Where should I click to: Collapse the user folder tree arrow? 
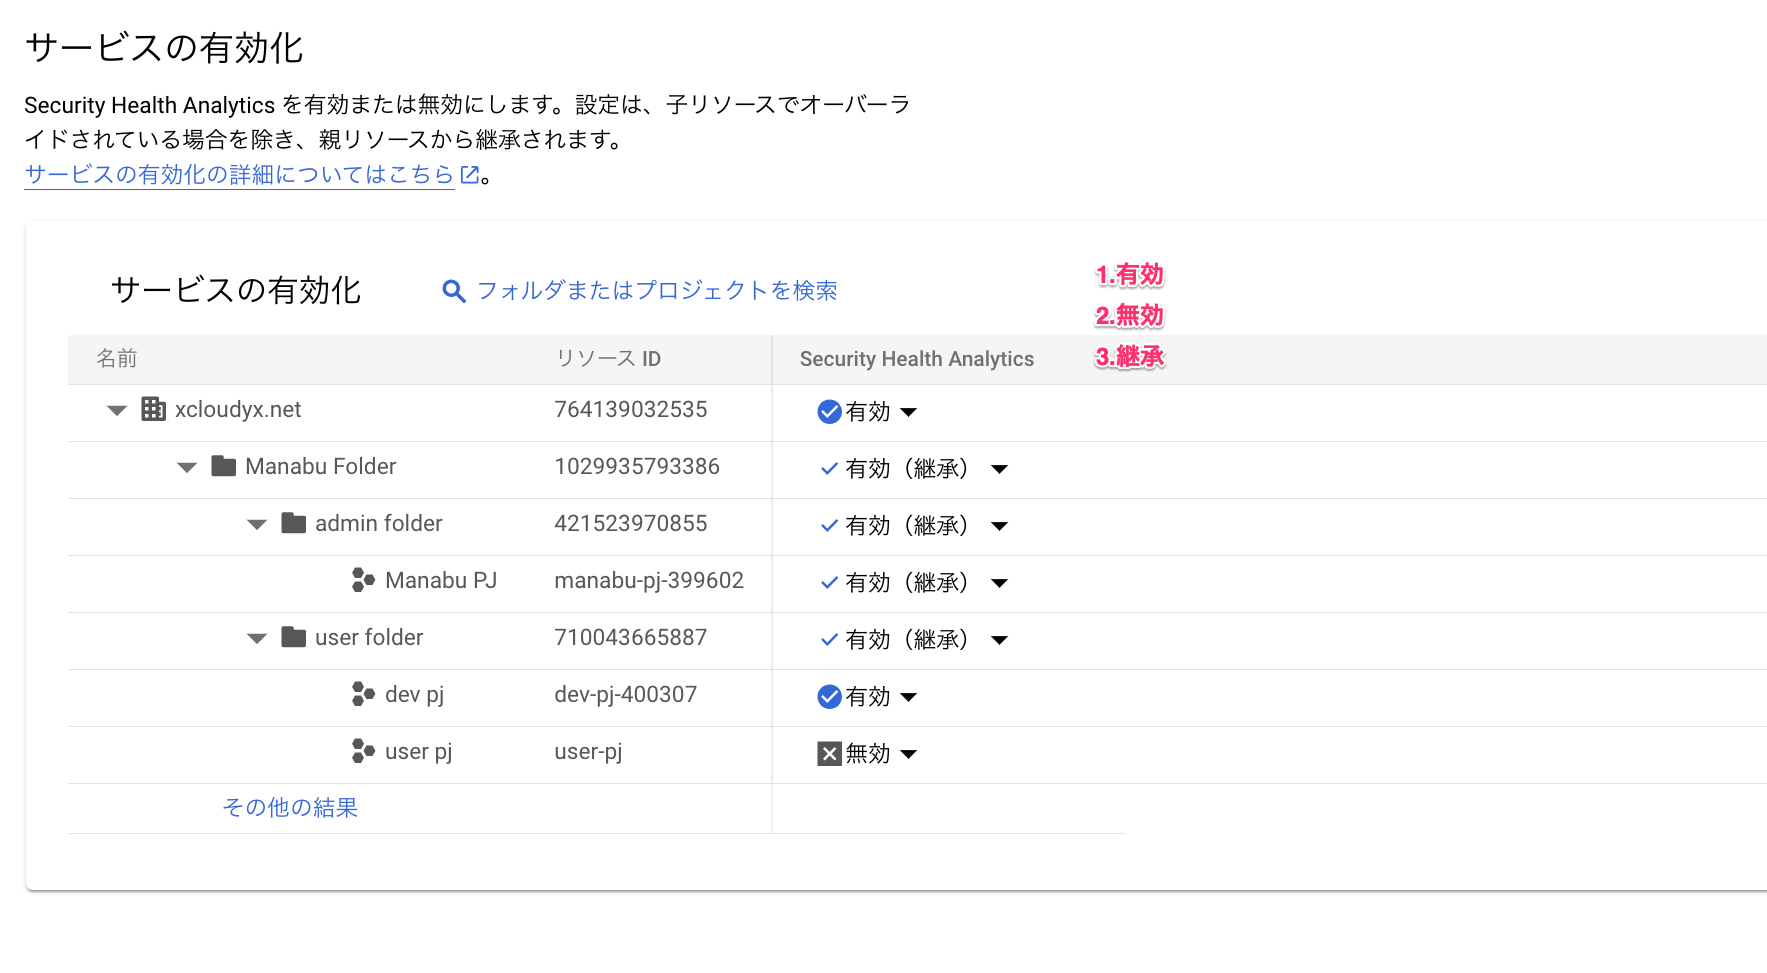(x=257, y=638)
